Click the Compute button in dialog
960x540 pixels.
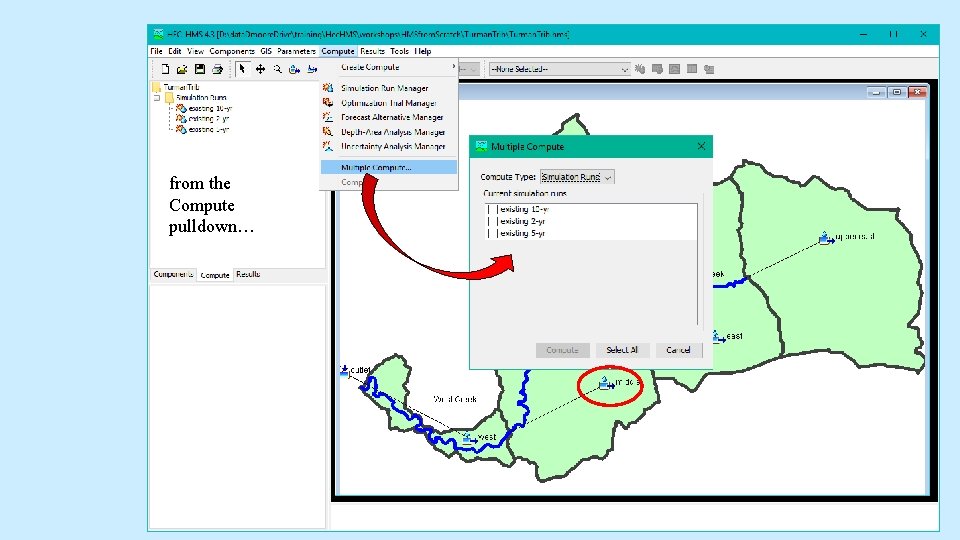562,350
